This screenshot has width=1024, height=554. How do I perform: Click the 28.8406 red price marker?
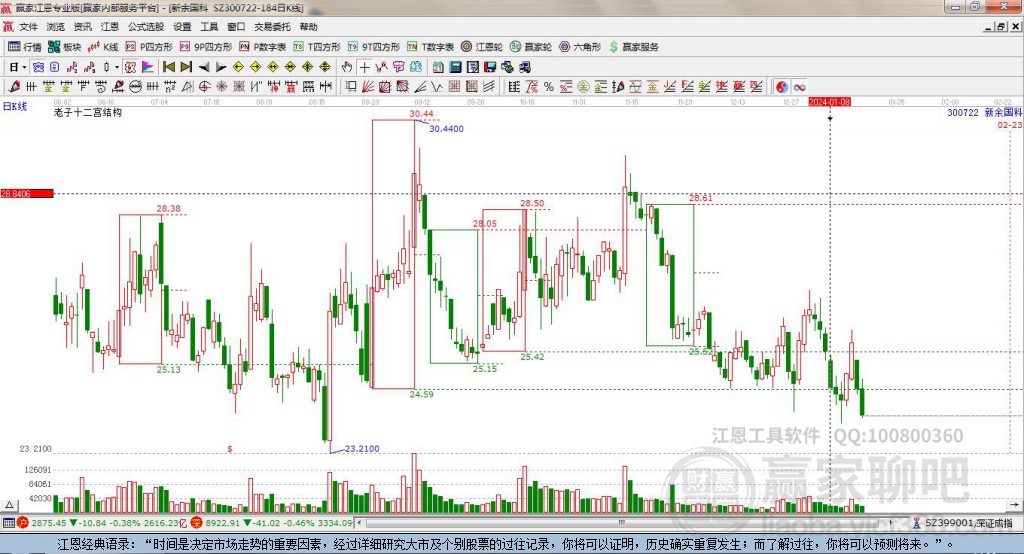click(27, 193)
